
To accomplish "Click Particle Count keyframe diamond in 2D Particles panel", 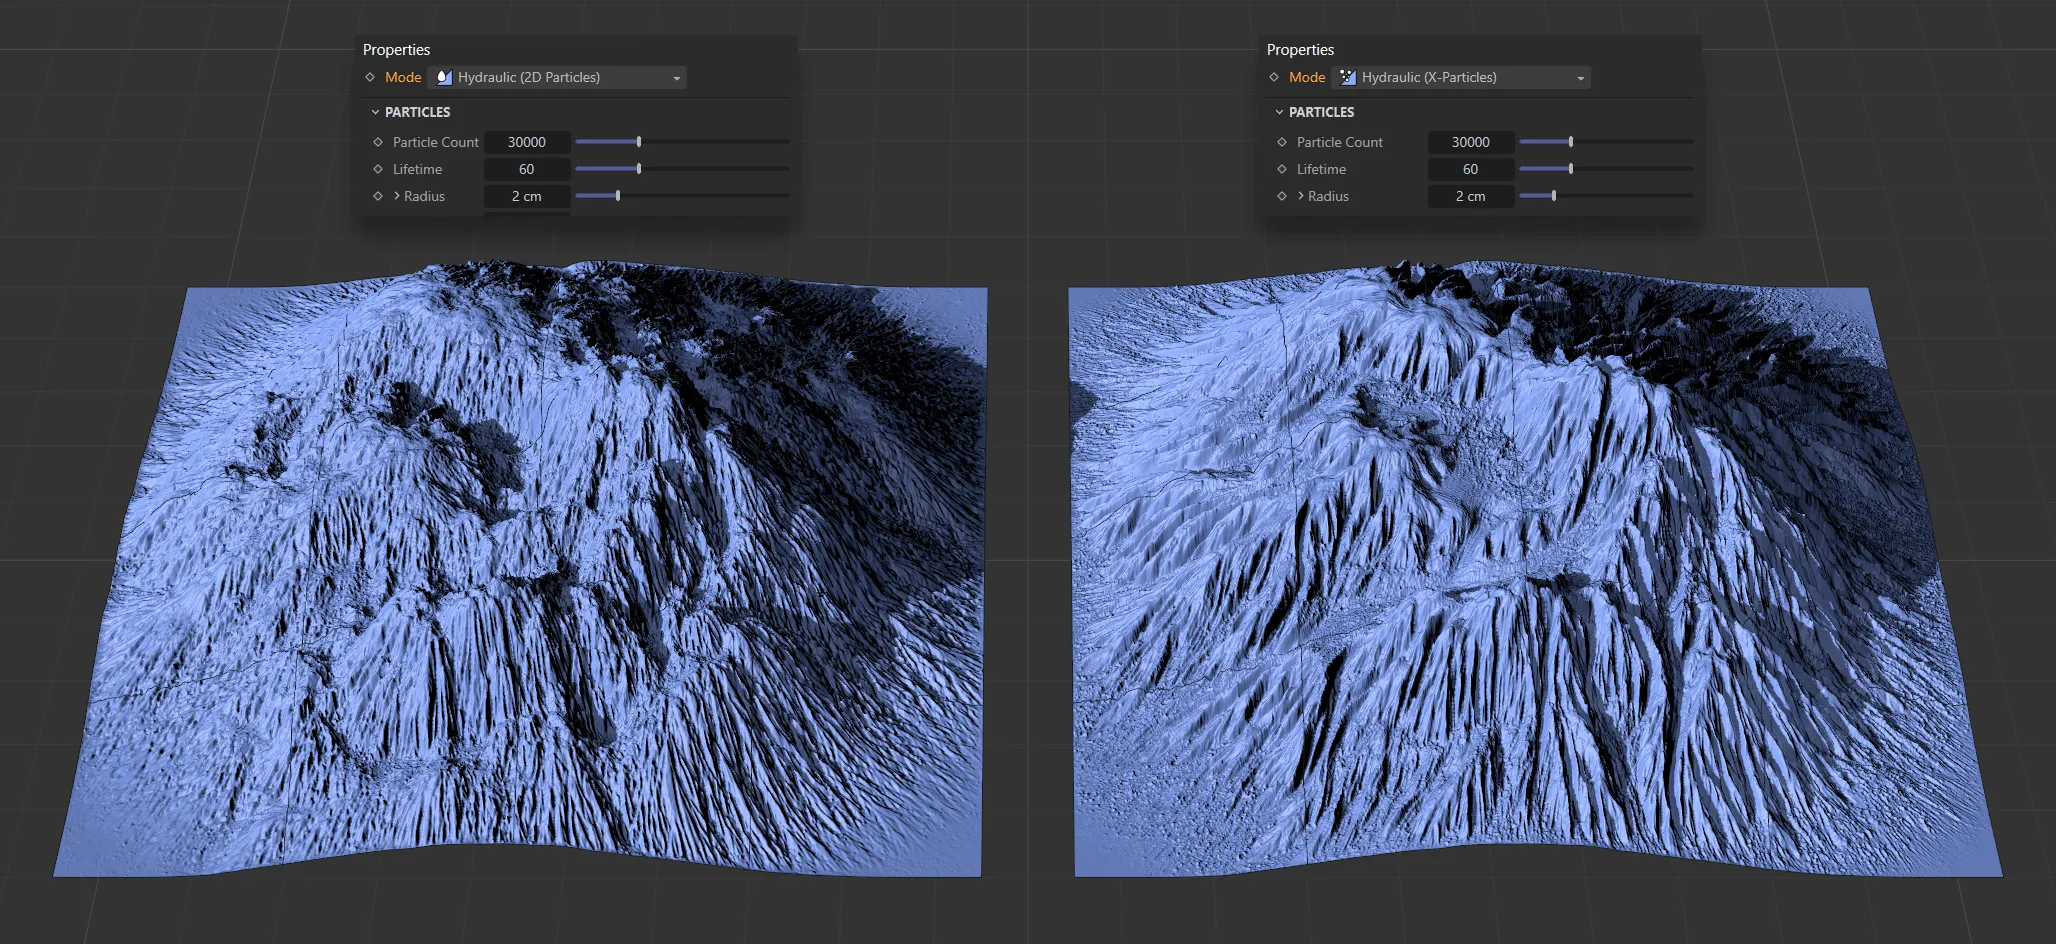I will click(x=378, y=142).
